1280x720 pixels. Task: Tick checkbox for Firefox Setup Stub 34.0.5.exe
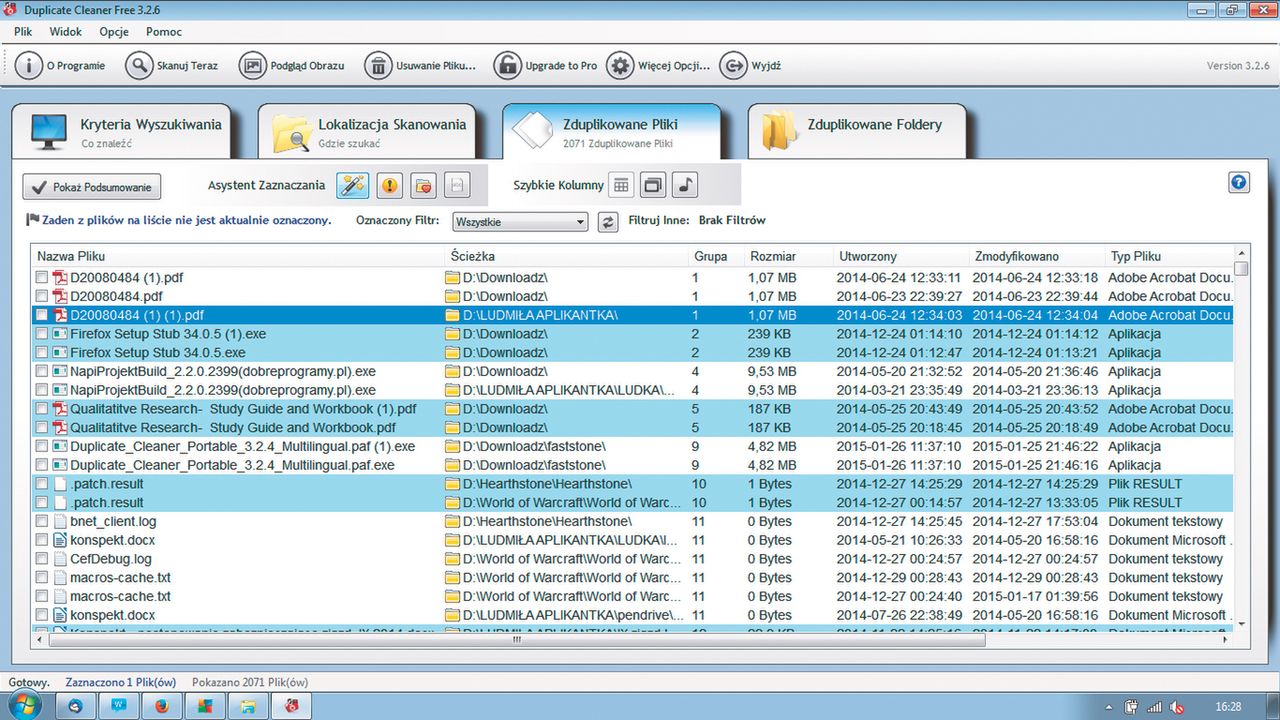(42, 353)
